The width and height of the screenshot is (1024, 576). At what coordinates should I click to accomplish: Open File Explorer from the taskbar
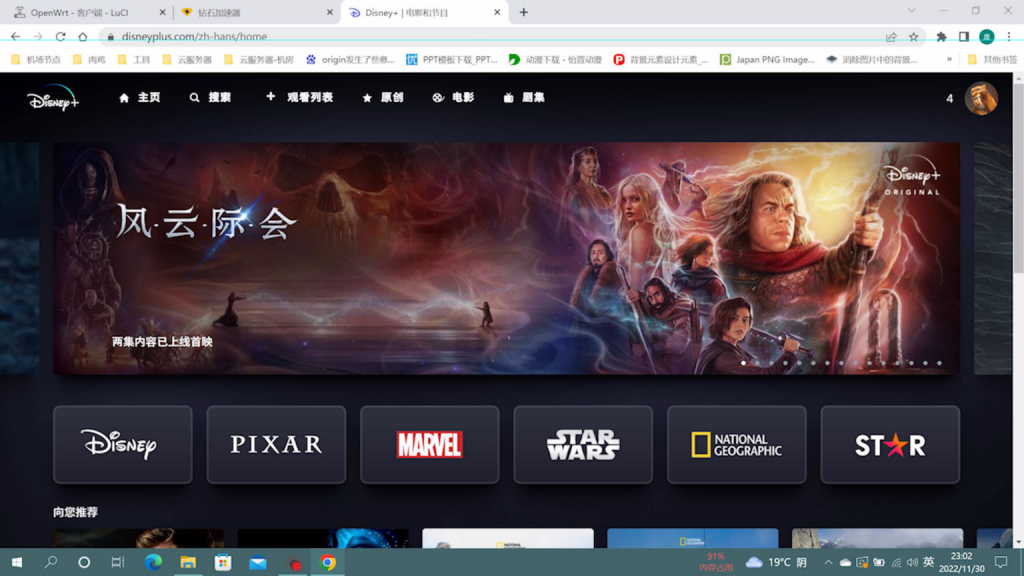click(188, 562)
